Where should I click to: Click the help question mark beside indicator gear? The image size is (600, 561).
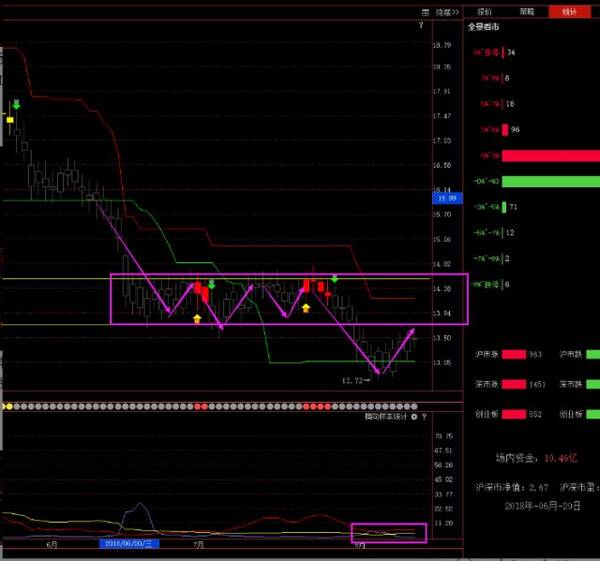[x=424, y=417]
